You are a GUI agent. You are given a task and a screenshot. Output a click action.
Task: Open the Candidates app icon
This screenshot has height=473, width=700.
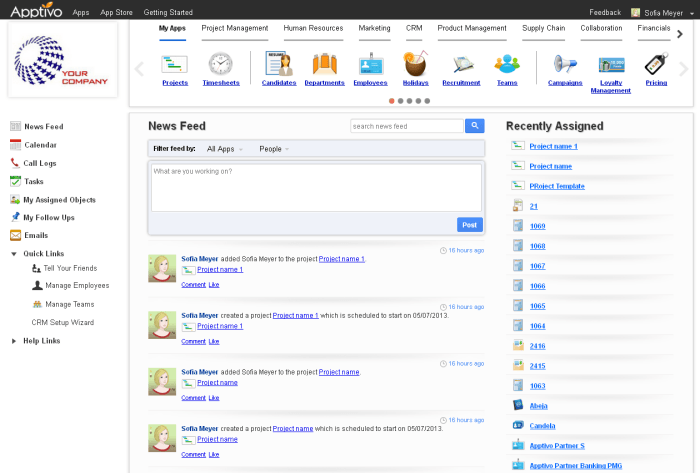[x=279, y=63]
